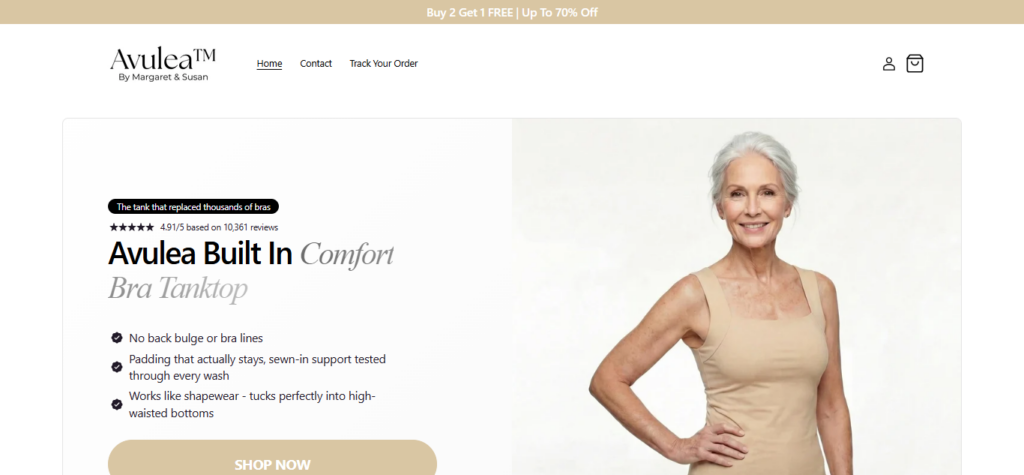Select the 'tucks perfectly into high-waisted bottoms' text
Screen dimensions: 1024x475
[252, 404]
